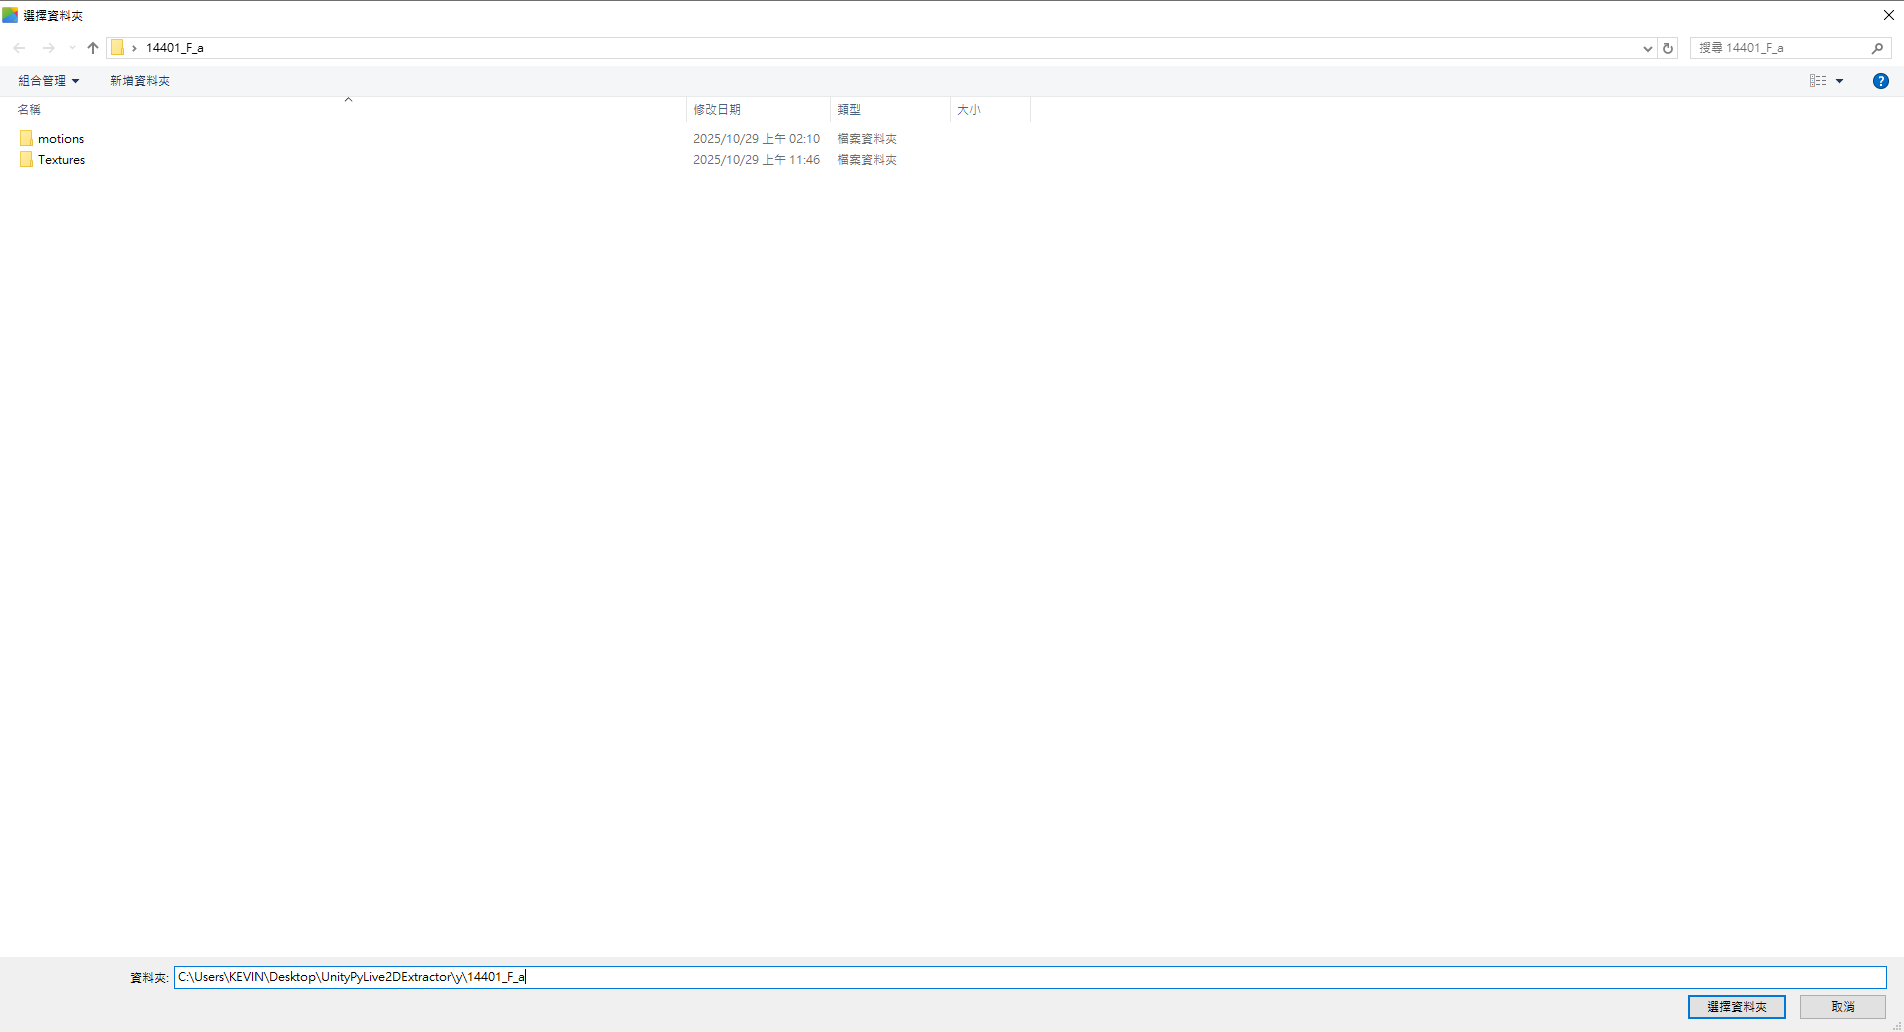Viewport: 1904px width, 1032px height.
Task: Go up one folder level
Action: pos(93,48)
